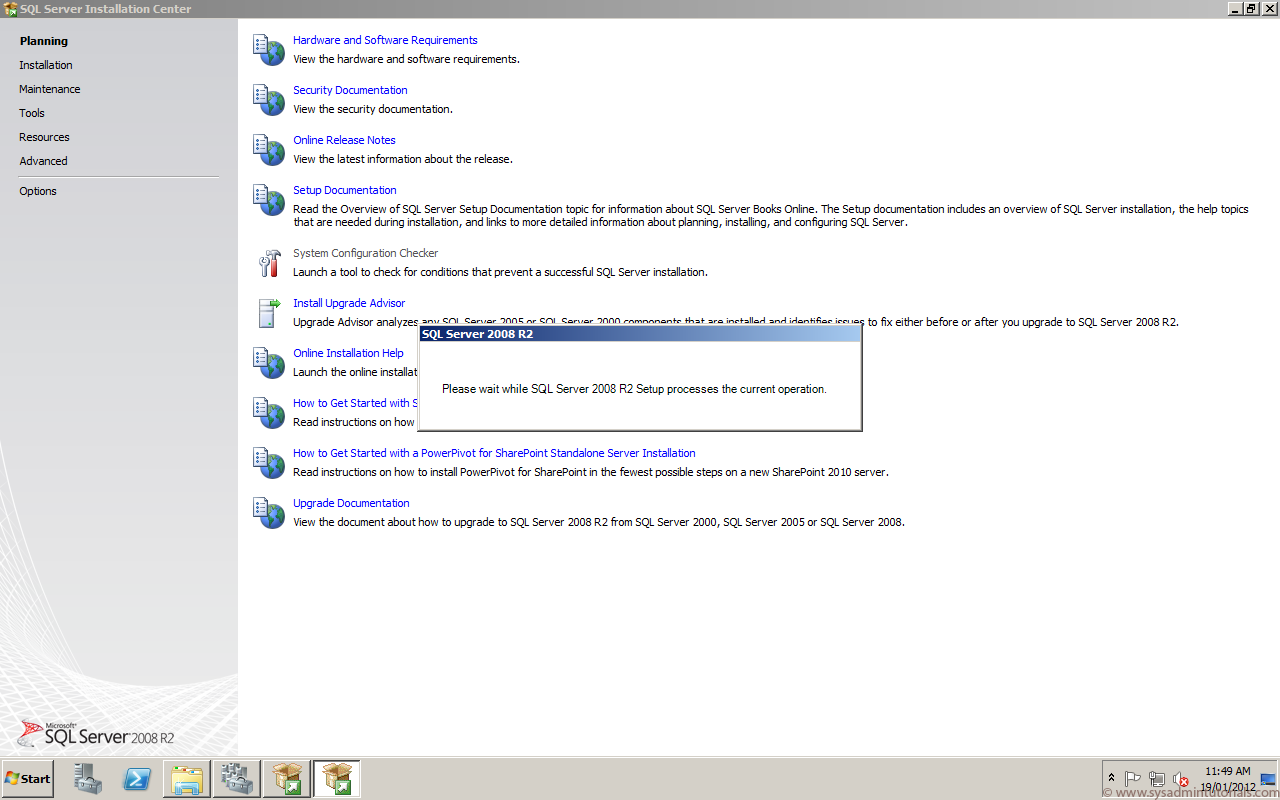
Task: Show hidden system tray icons
Action: click(x=1111, y=779)
